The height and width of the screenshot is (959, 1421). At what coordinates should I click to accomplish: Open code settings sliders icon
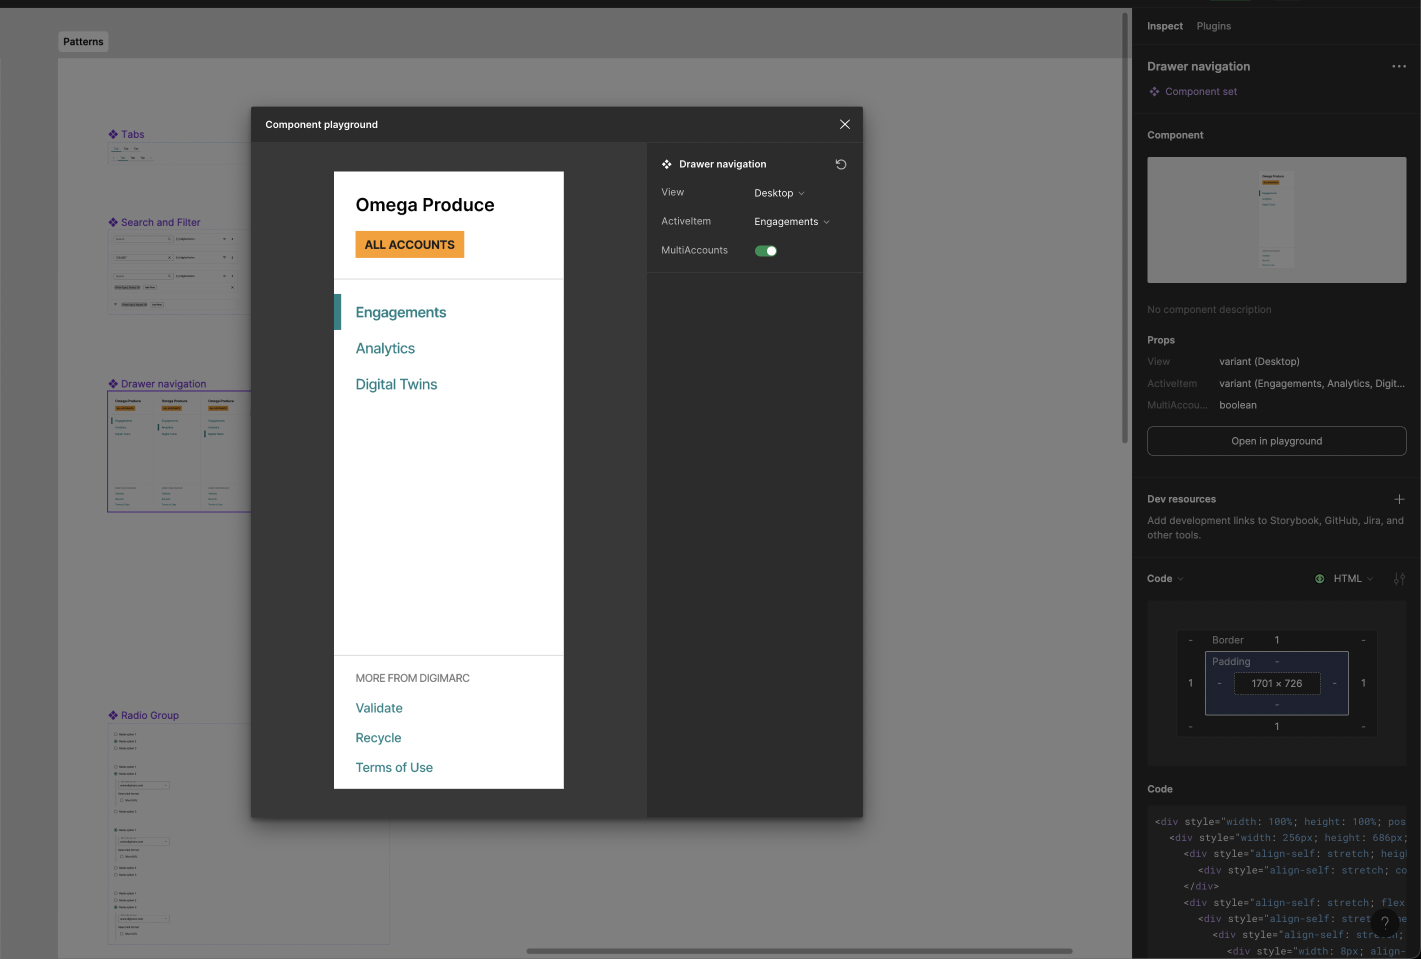click(1399, 579)
